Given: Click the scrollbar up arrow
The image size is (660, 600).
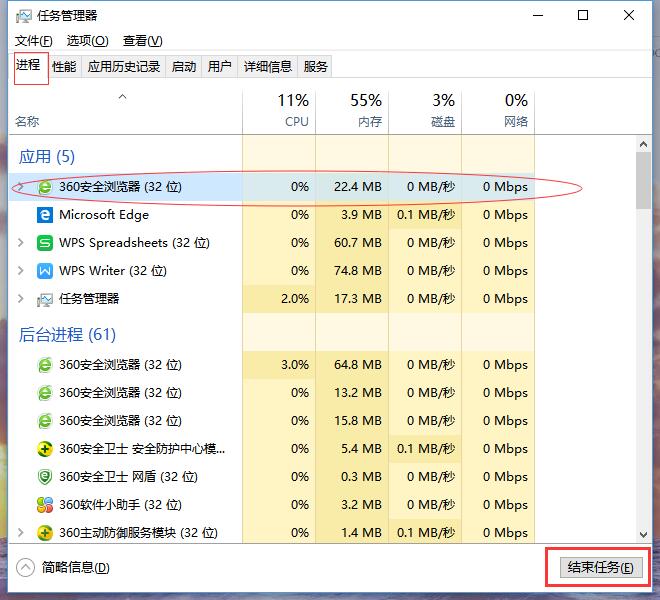Looking at the screenshot, I should coord(643,145).
